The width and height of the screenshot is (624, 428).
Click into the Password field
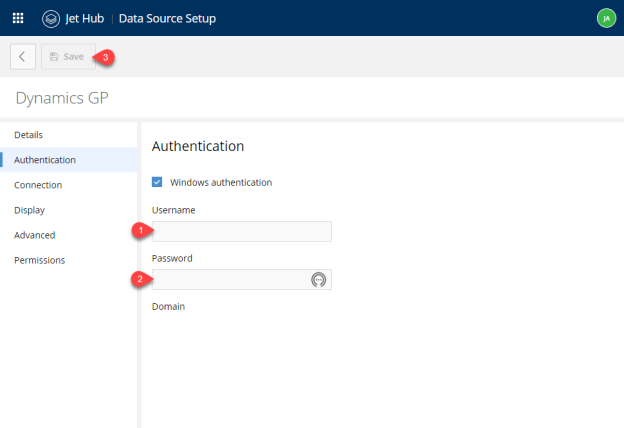point(242,279)
